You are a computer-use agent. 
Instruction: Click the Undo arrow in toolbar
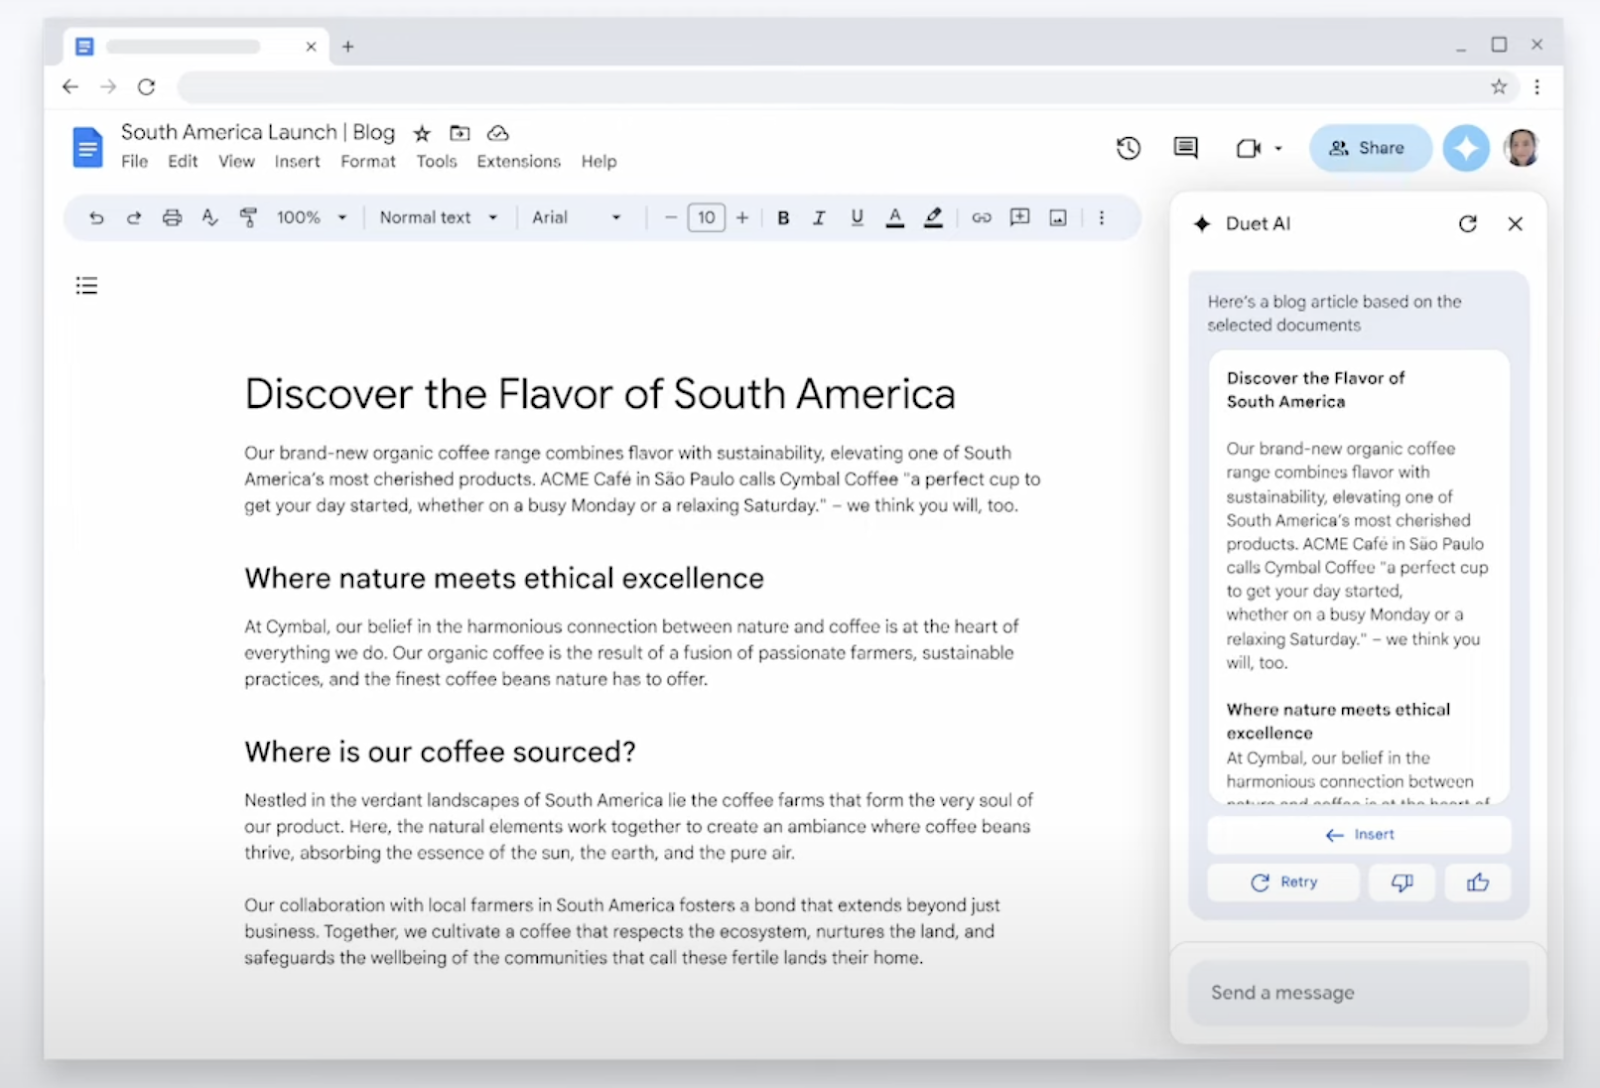[x=96, y=218]
